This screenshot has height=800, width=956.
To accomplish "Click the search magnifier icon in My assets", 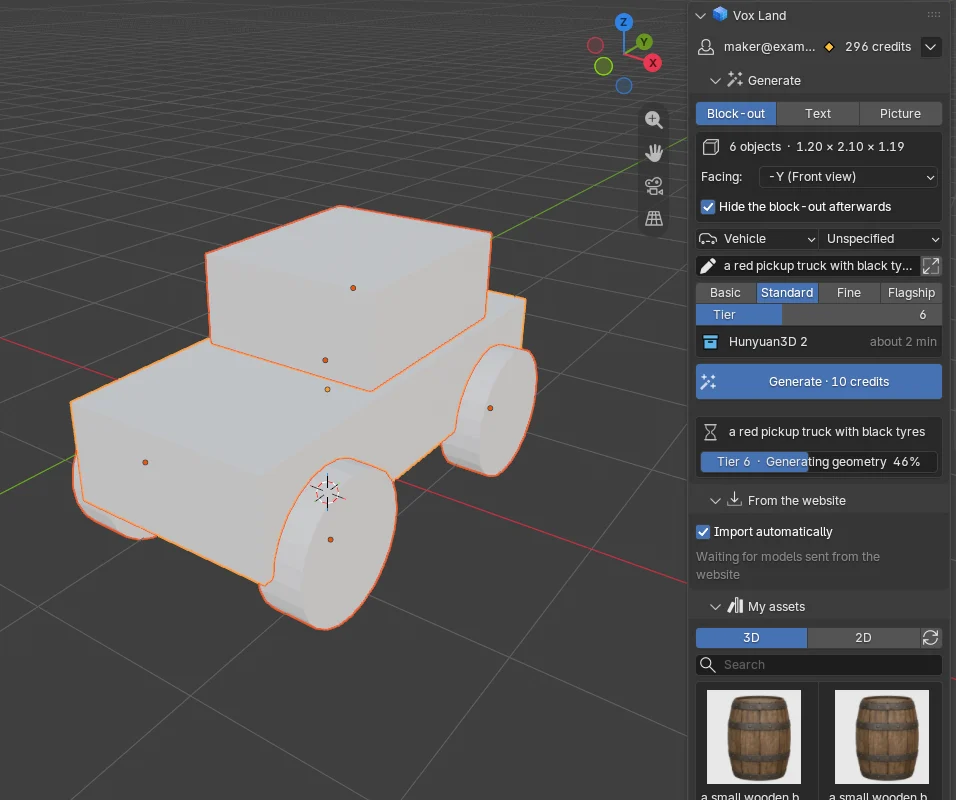I will click(707, 665).
